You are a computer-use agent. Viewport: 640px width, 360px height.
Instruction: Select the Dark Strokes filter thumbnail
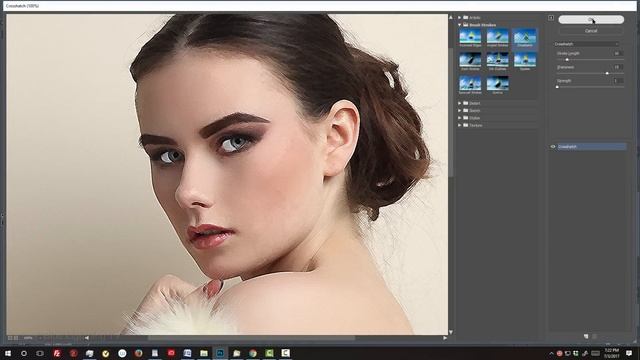tap(470, 62)
